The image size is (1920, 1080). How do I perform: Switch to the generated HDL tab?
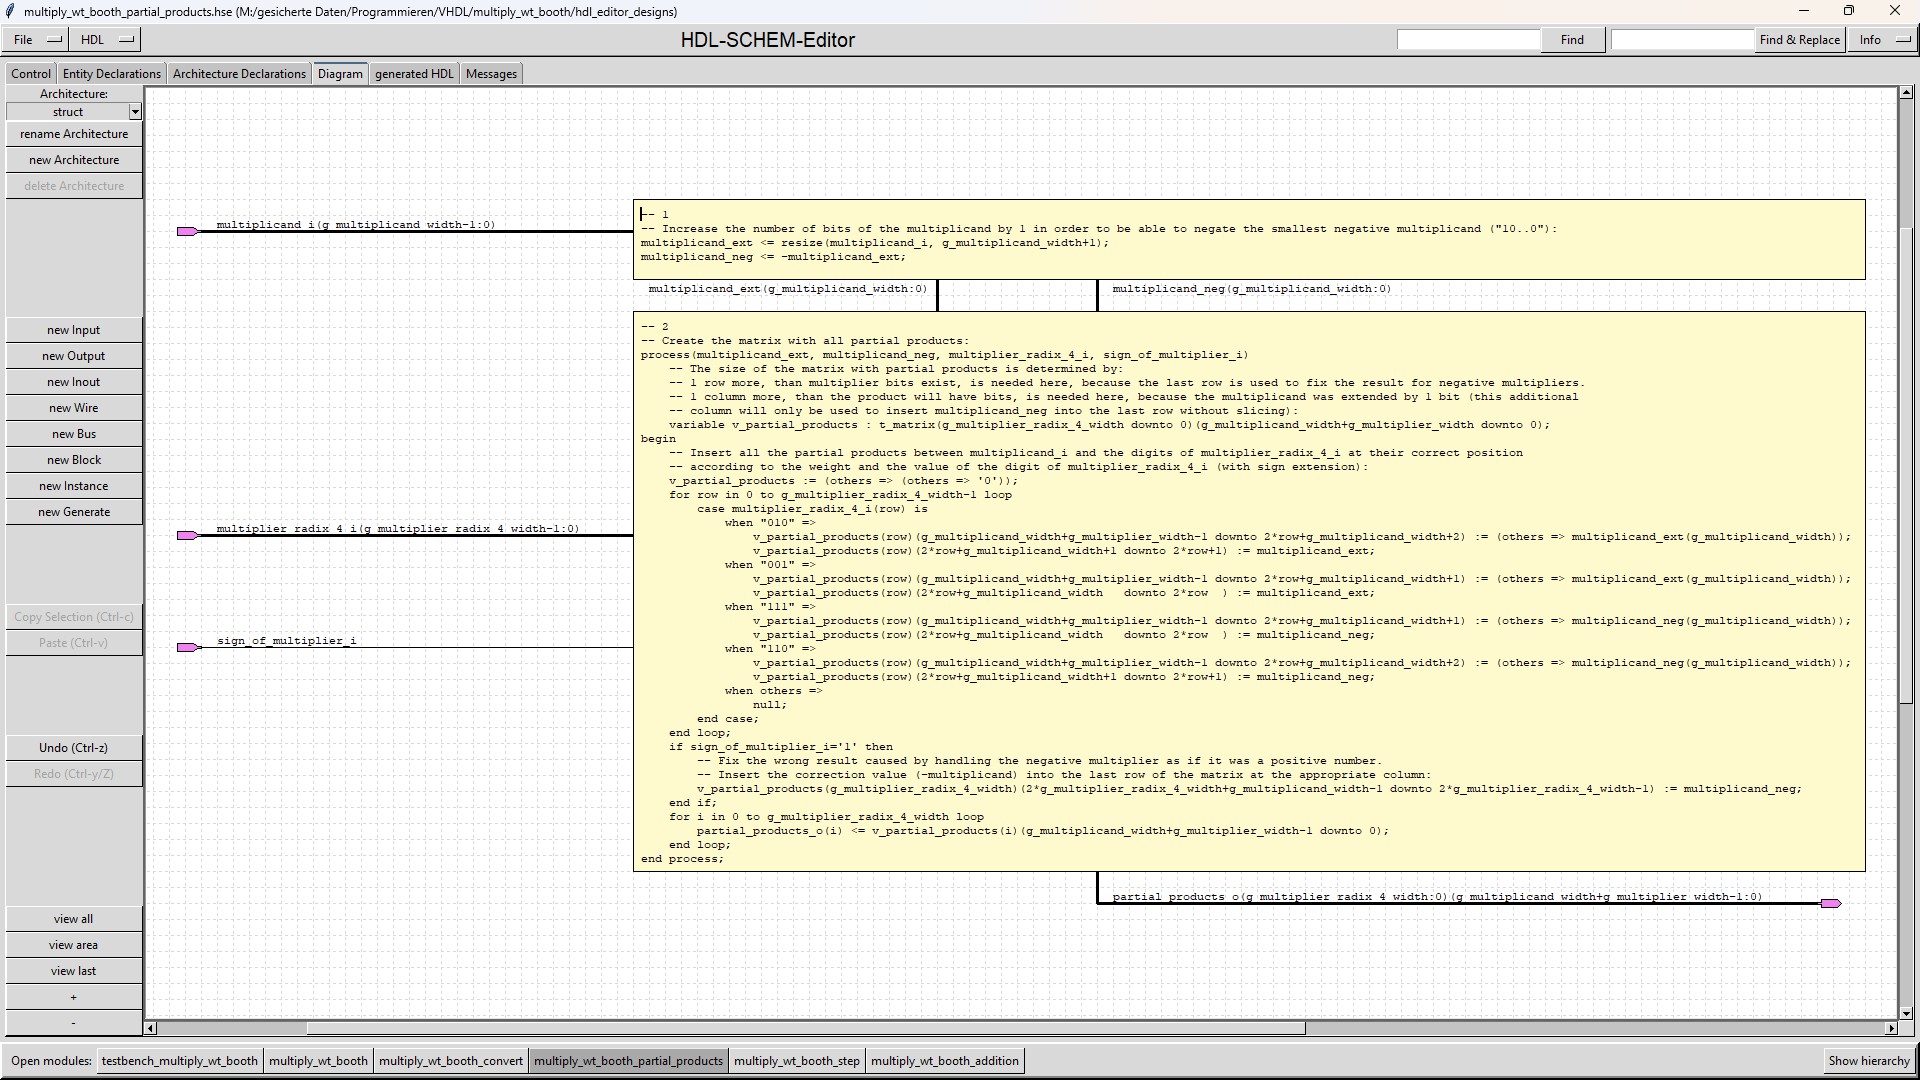click(414, 74)
